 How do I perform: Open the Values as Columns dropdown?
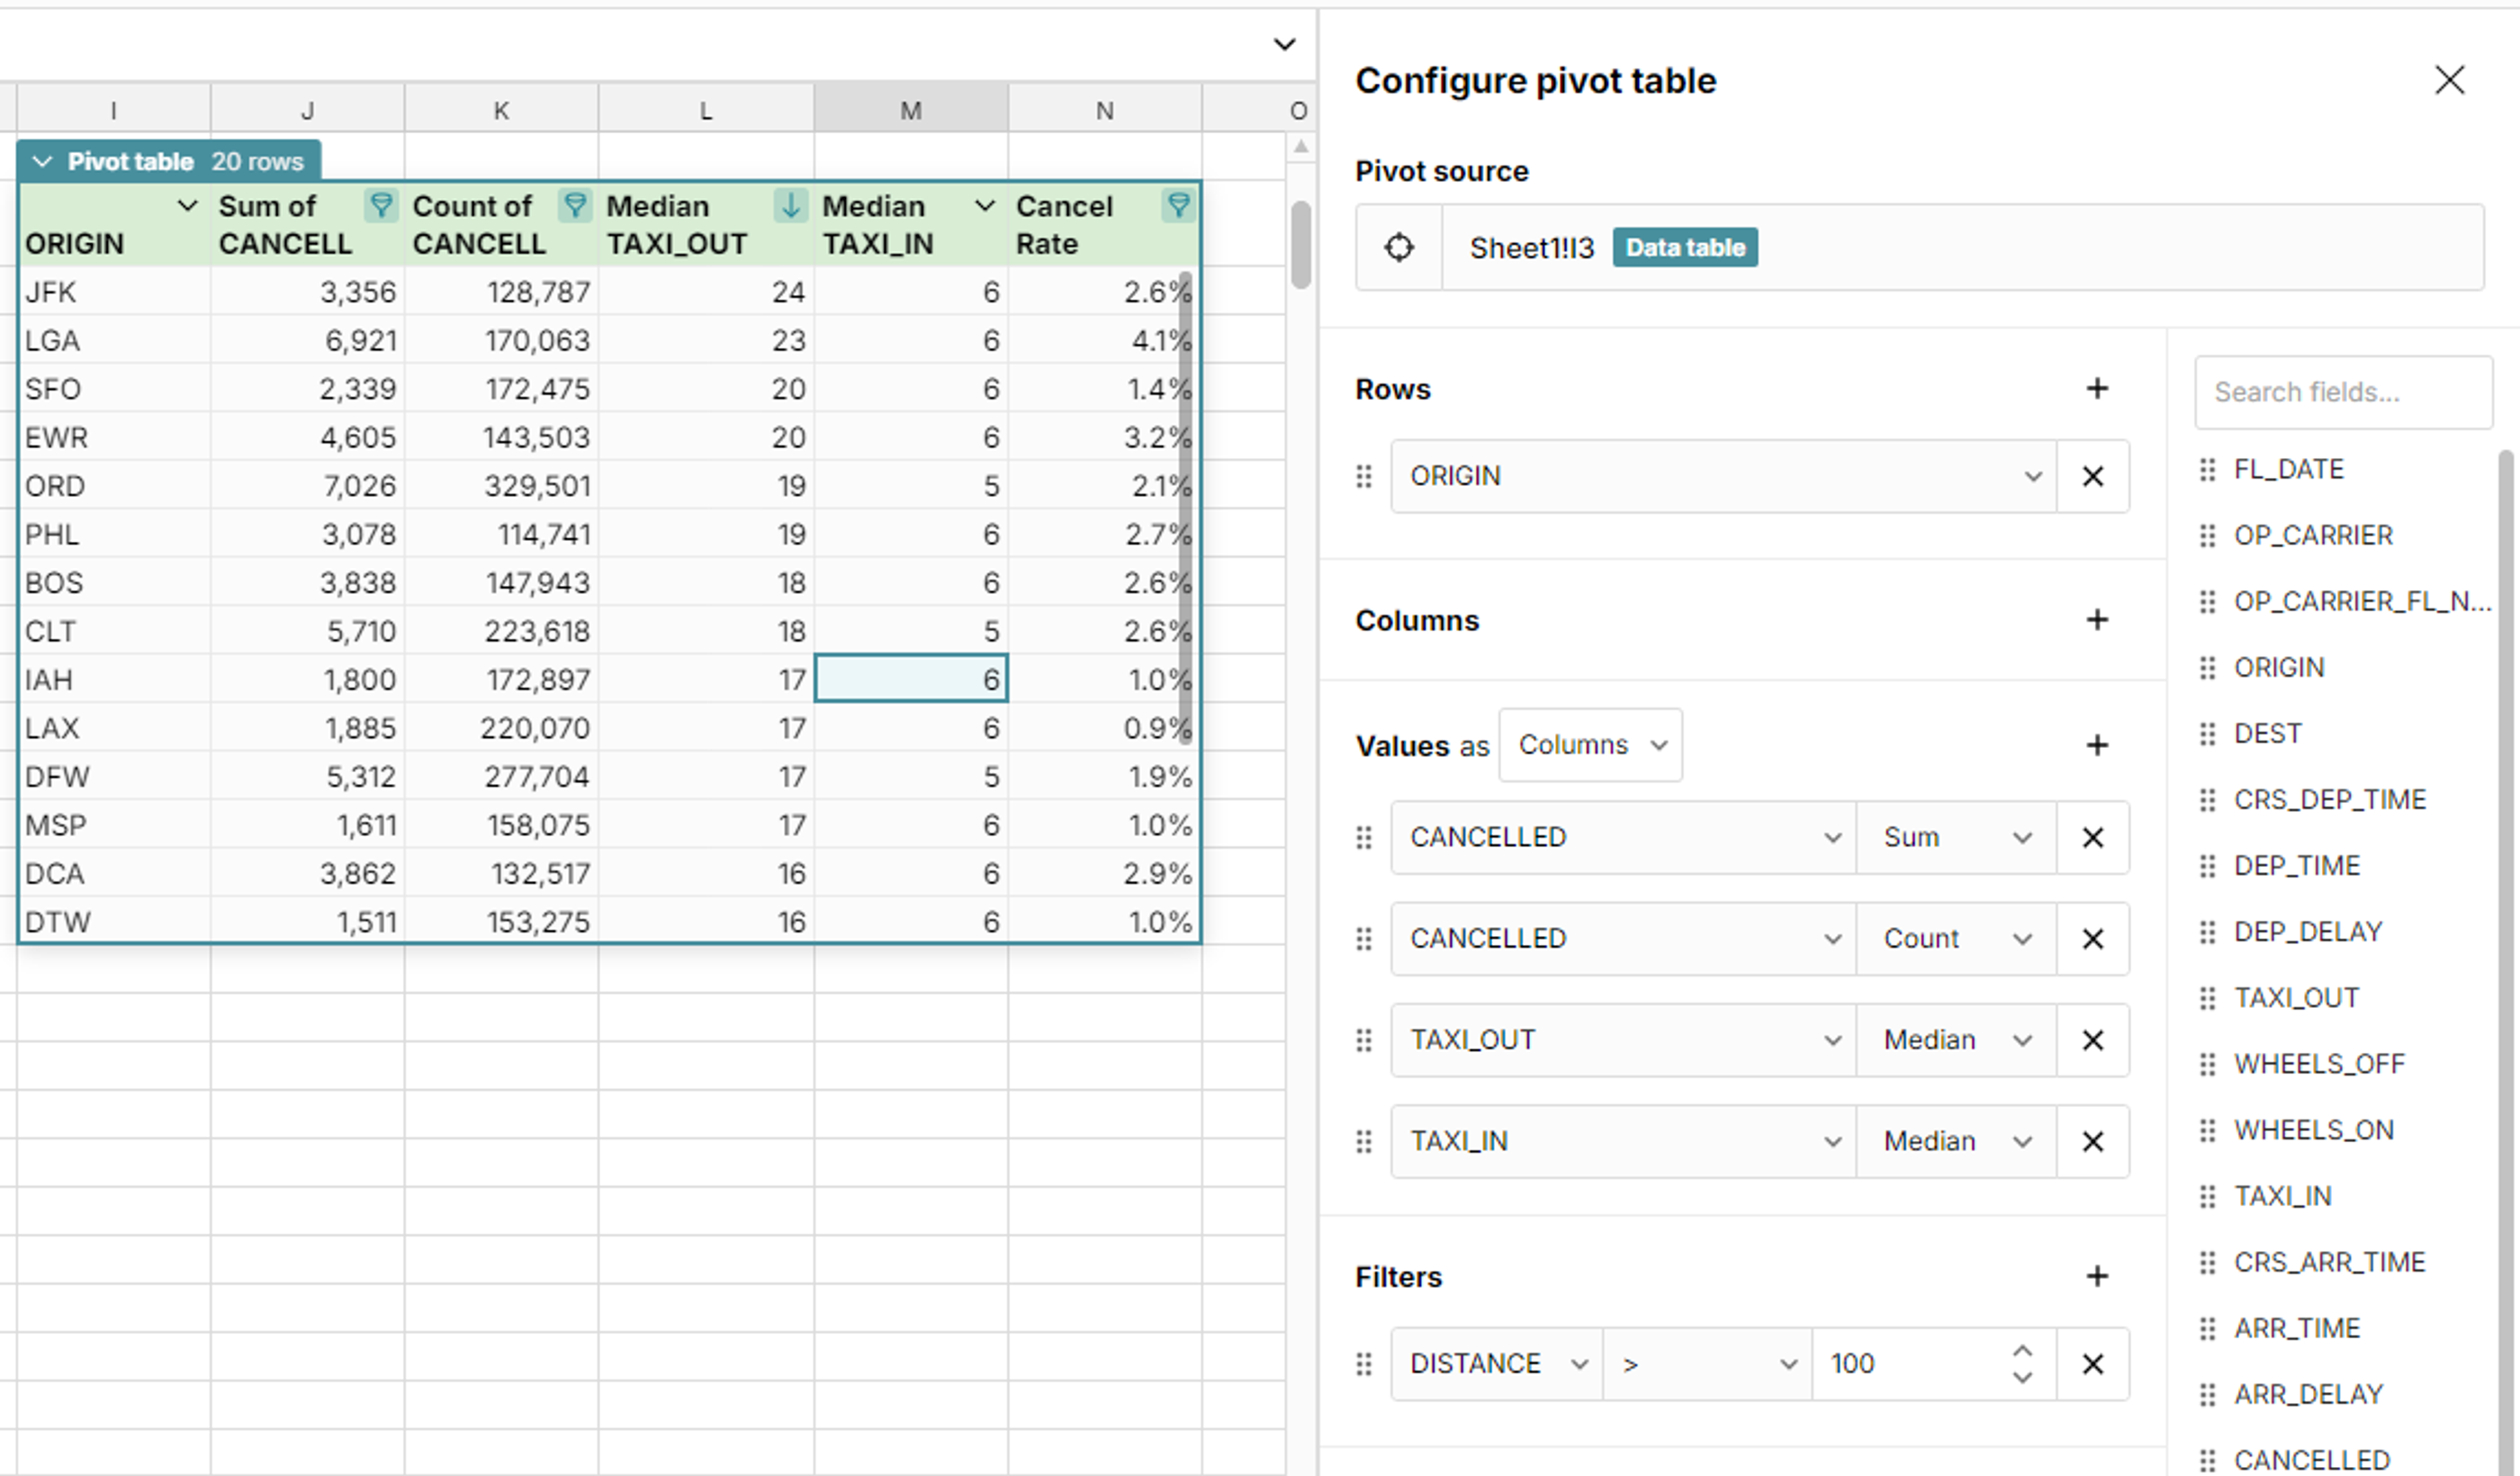1590,745
